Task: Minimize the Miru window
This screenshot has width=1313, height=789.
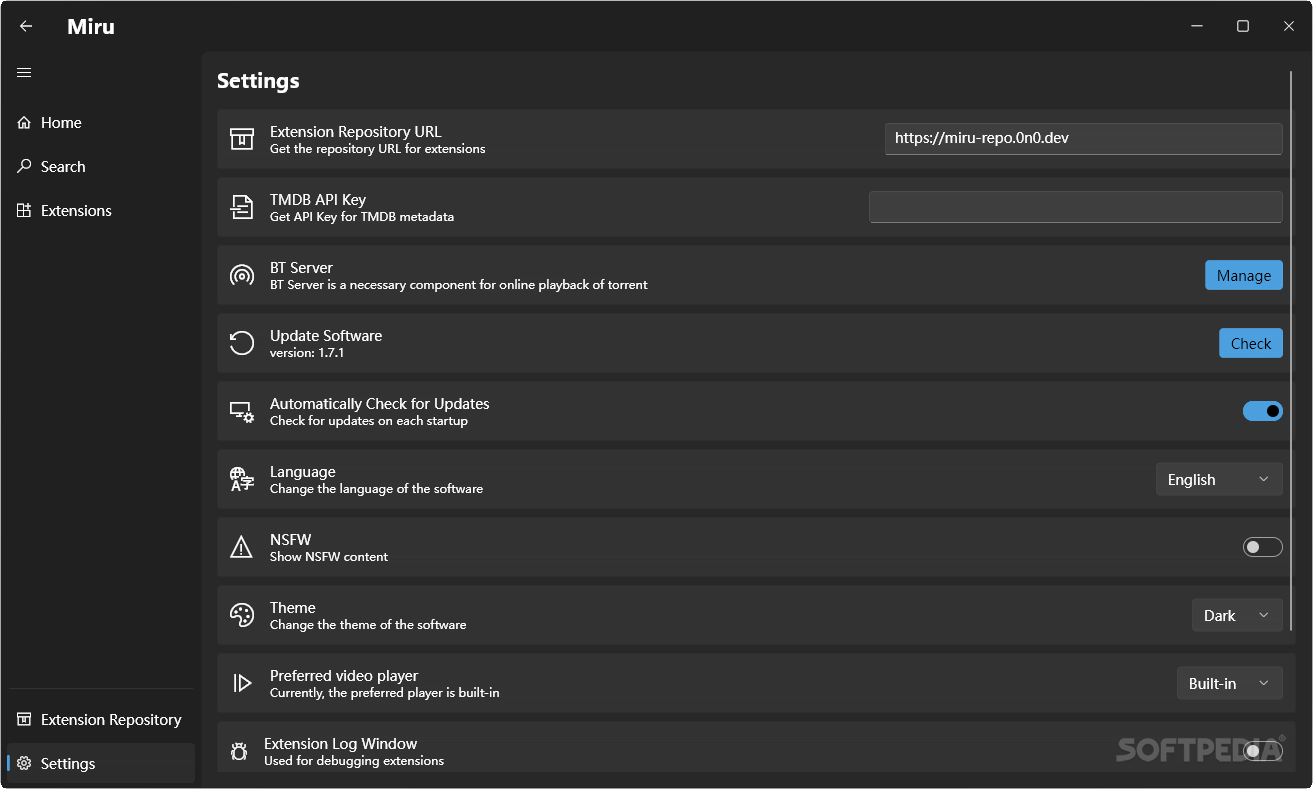Action: coord(1197,26)
